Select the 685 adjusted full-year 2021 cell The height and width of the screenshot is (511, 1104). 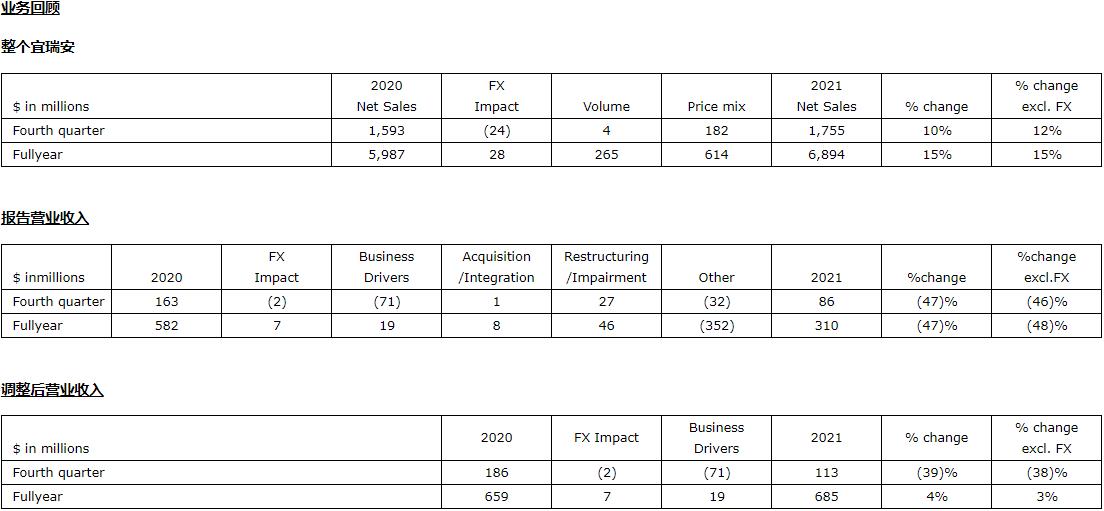coord(826,497)
